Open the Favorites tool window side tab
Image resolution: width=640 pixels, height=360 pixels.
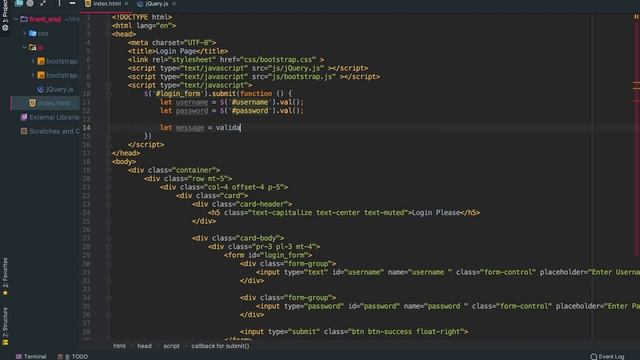(5, 272)
